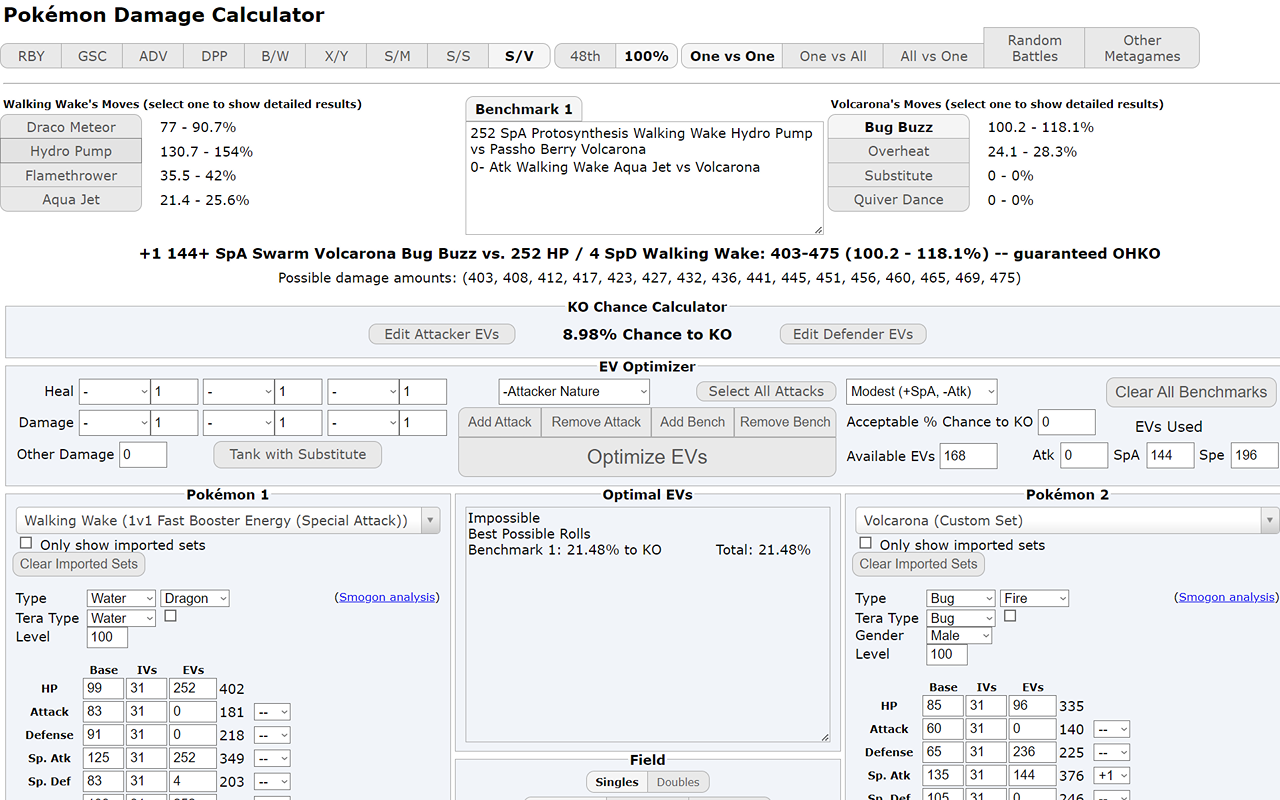Open the Attacker Nature dropdown
Screen dimensions: 1280x800
(x=574, y=391)
